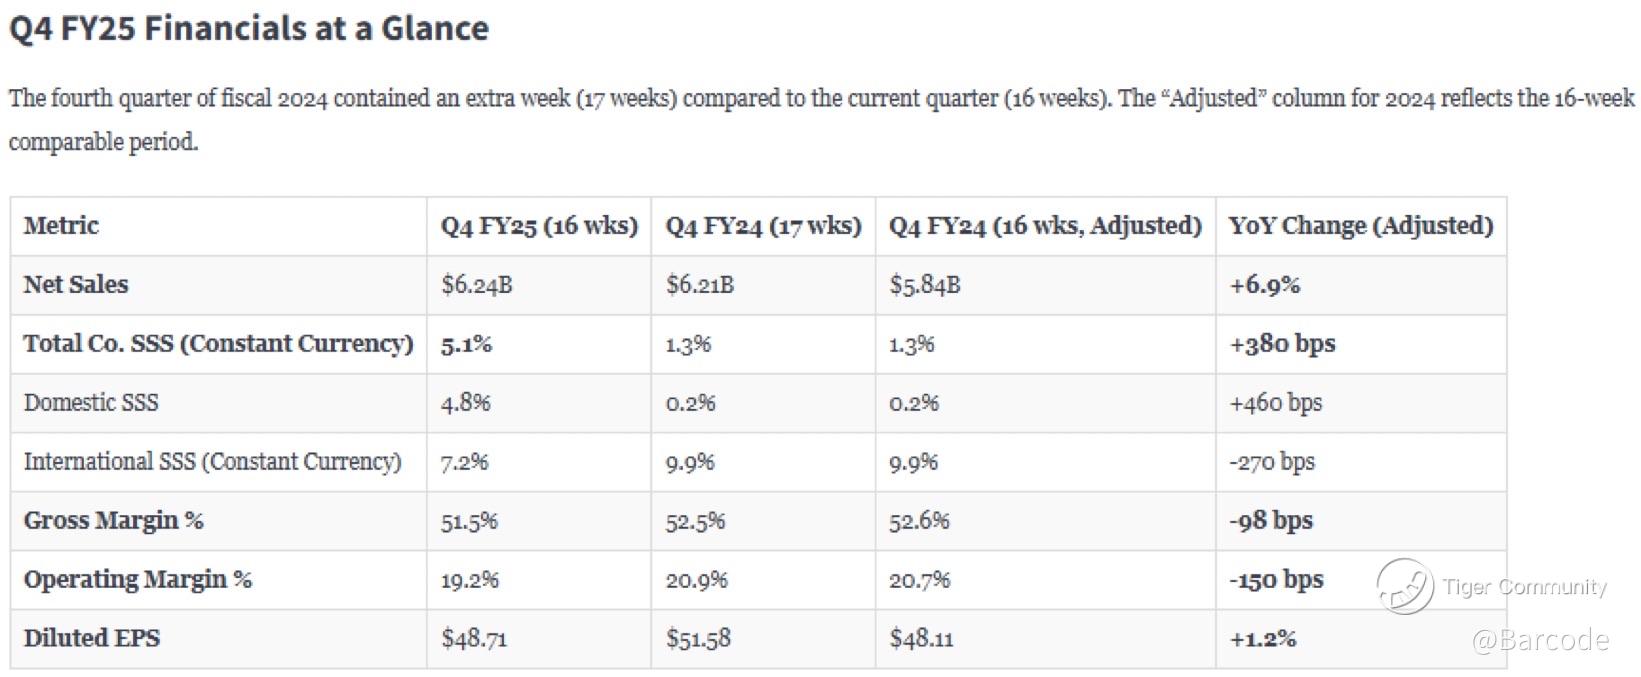Click the Q4 FY24 (17 wks) header
This screenshot has height=677, width=1641.
tap(763, 226)
